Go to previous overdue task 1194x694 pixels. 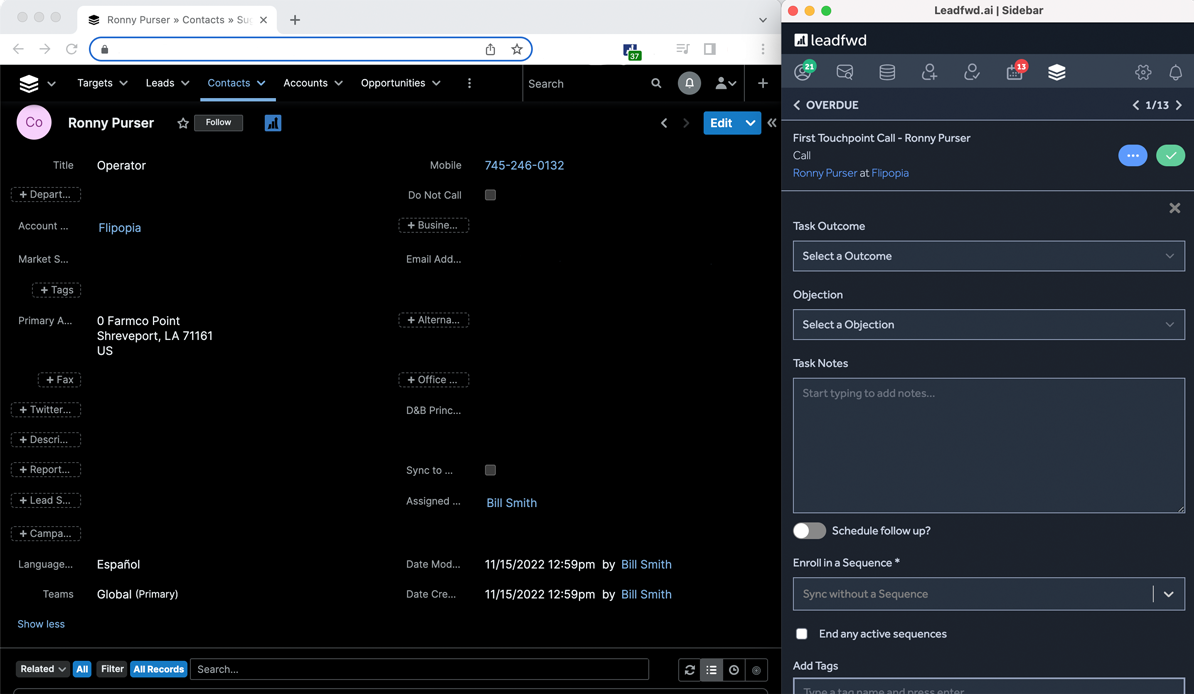pos(1136,105)
